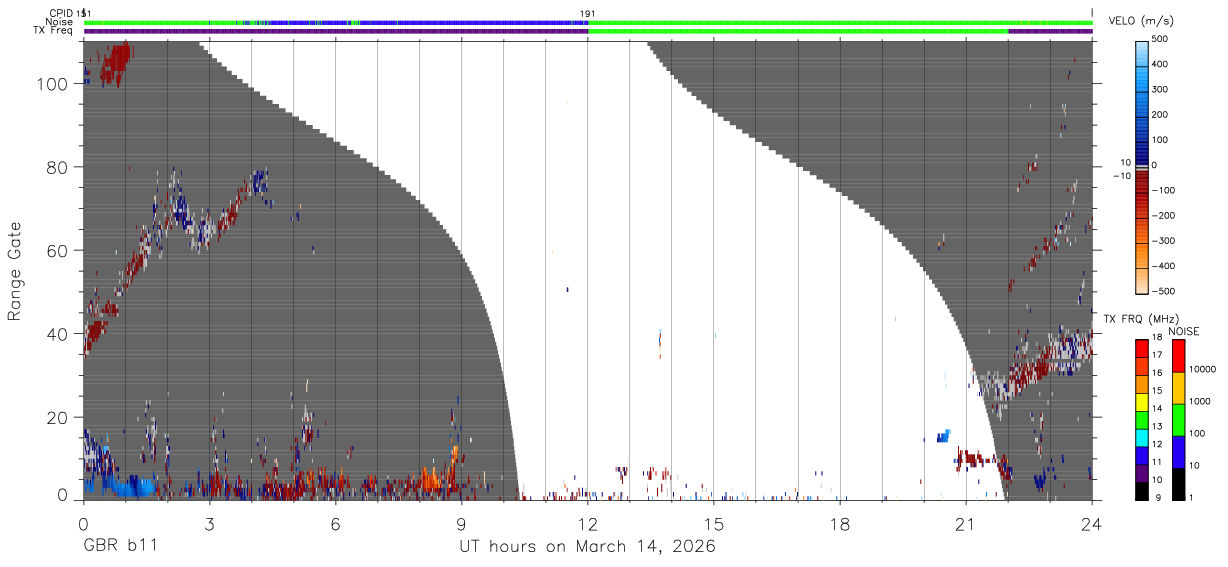Click the 10000 label in NOISE legend
This screenshot has height=567, width=1228.
pyautogui.click(x=1203, y=369)
